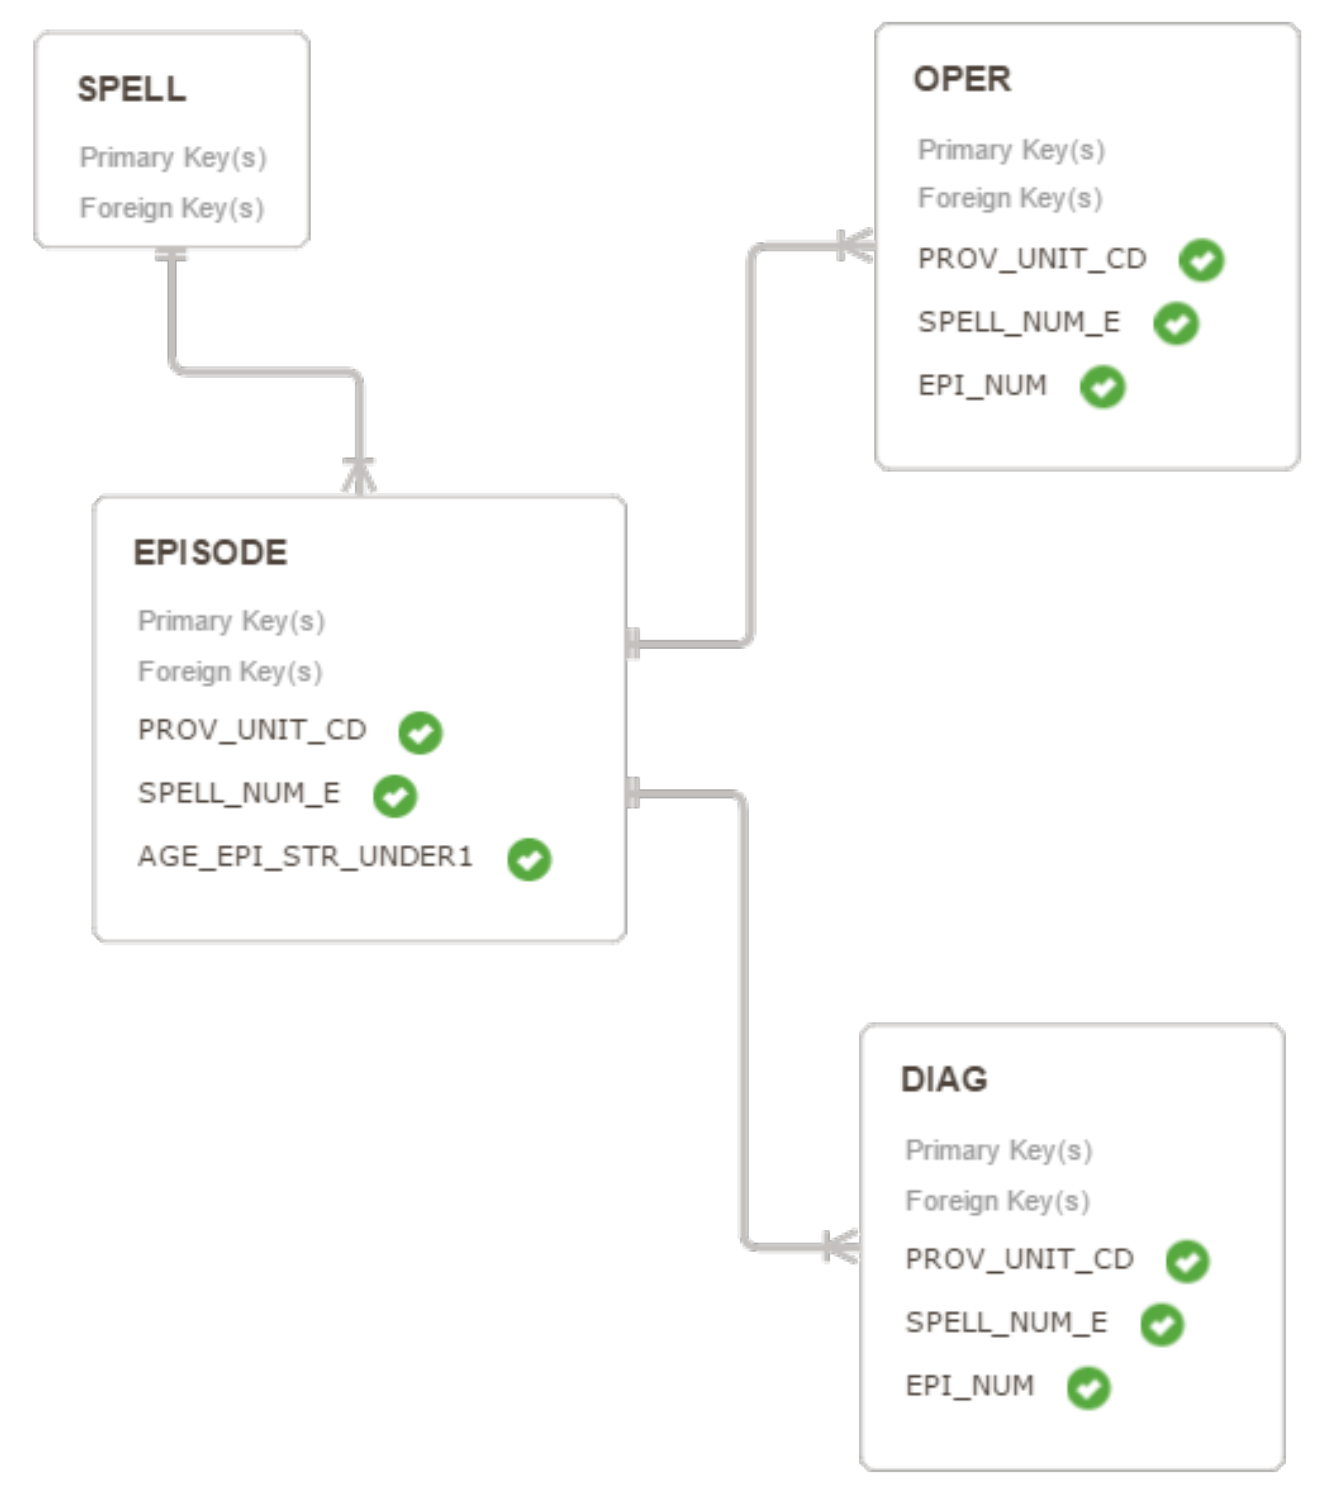Viewport: 1326px width, 1500px height.
Task: Click green check beside OPER EPI_NUM
Action: 1103,387
